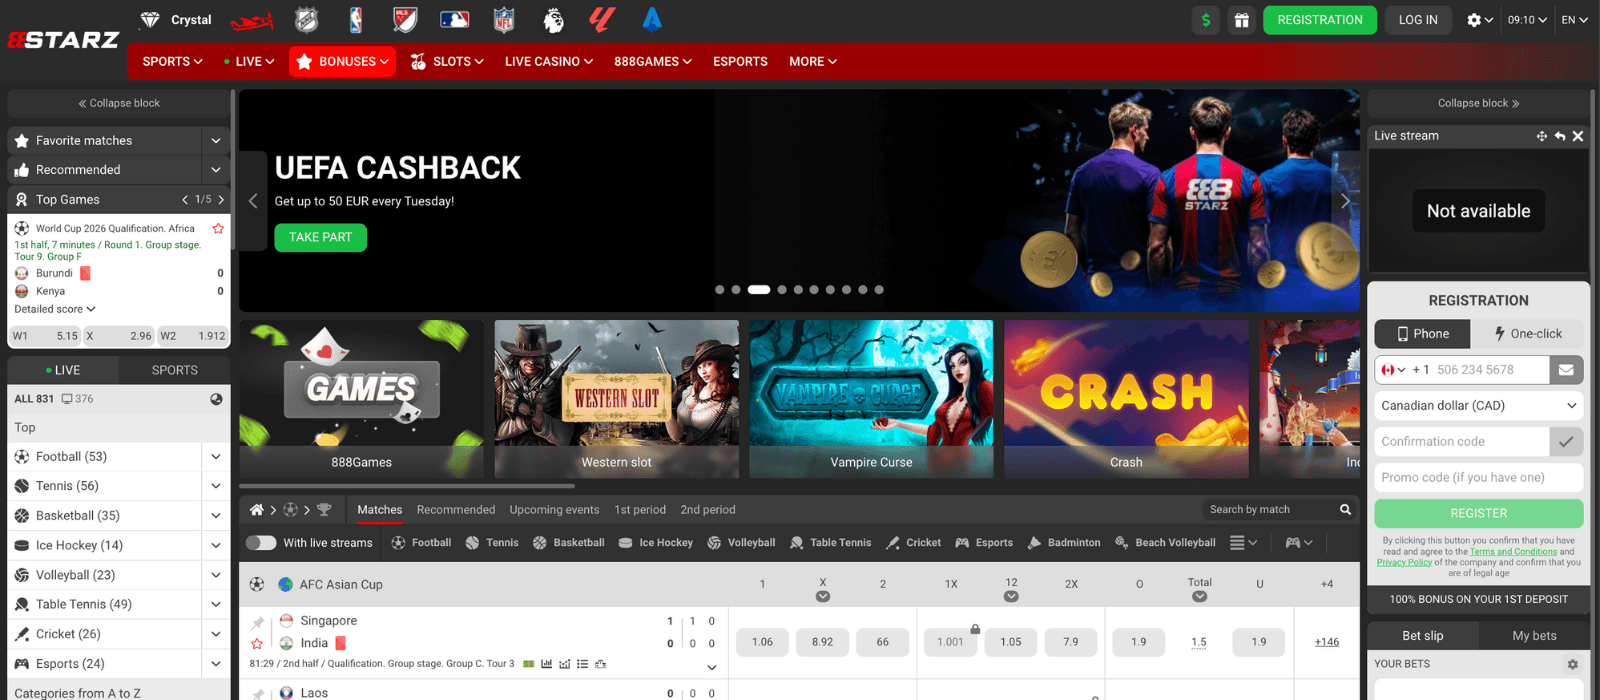Open the country code flag dropdown
The image size is (1600, 700).
pyautogui.click(x=1393, y=370)
